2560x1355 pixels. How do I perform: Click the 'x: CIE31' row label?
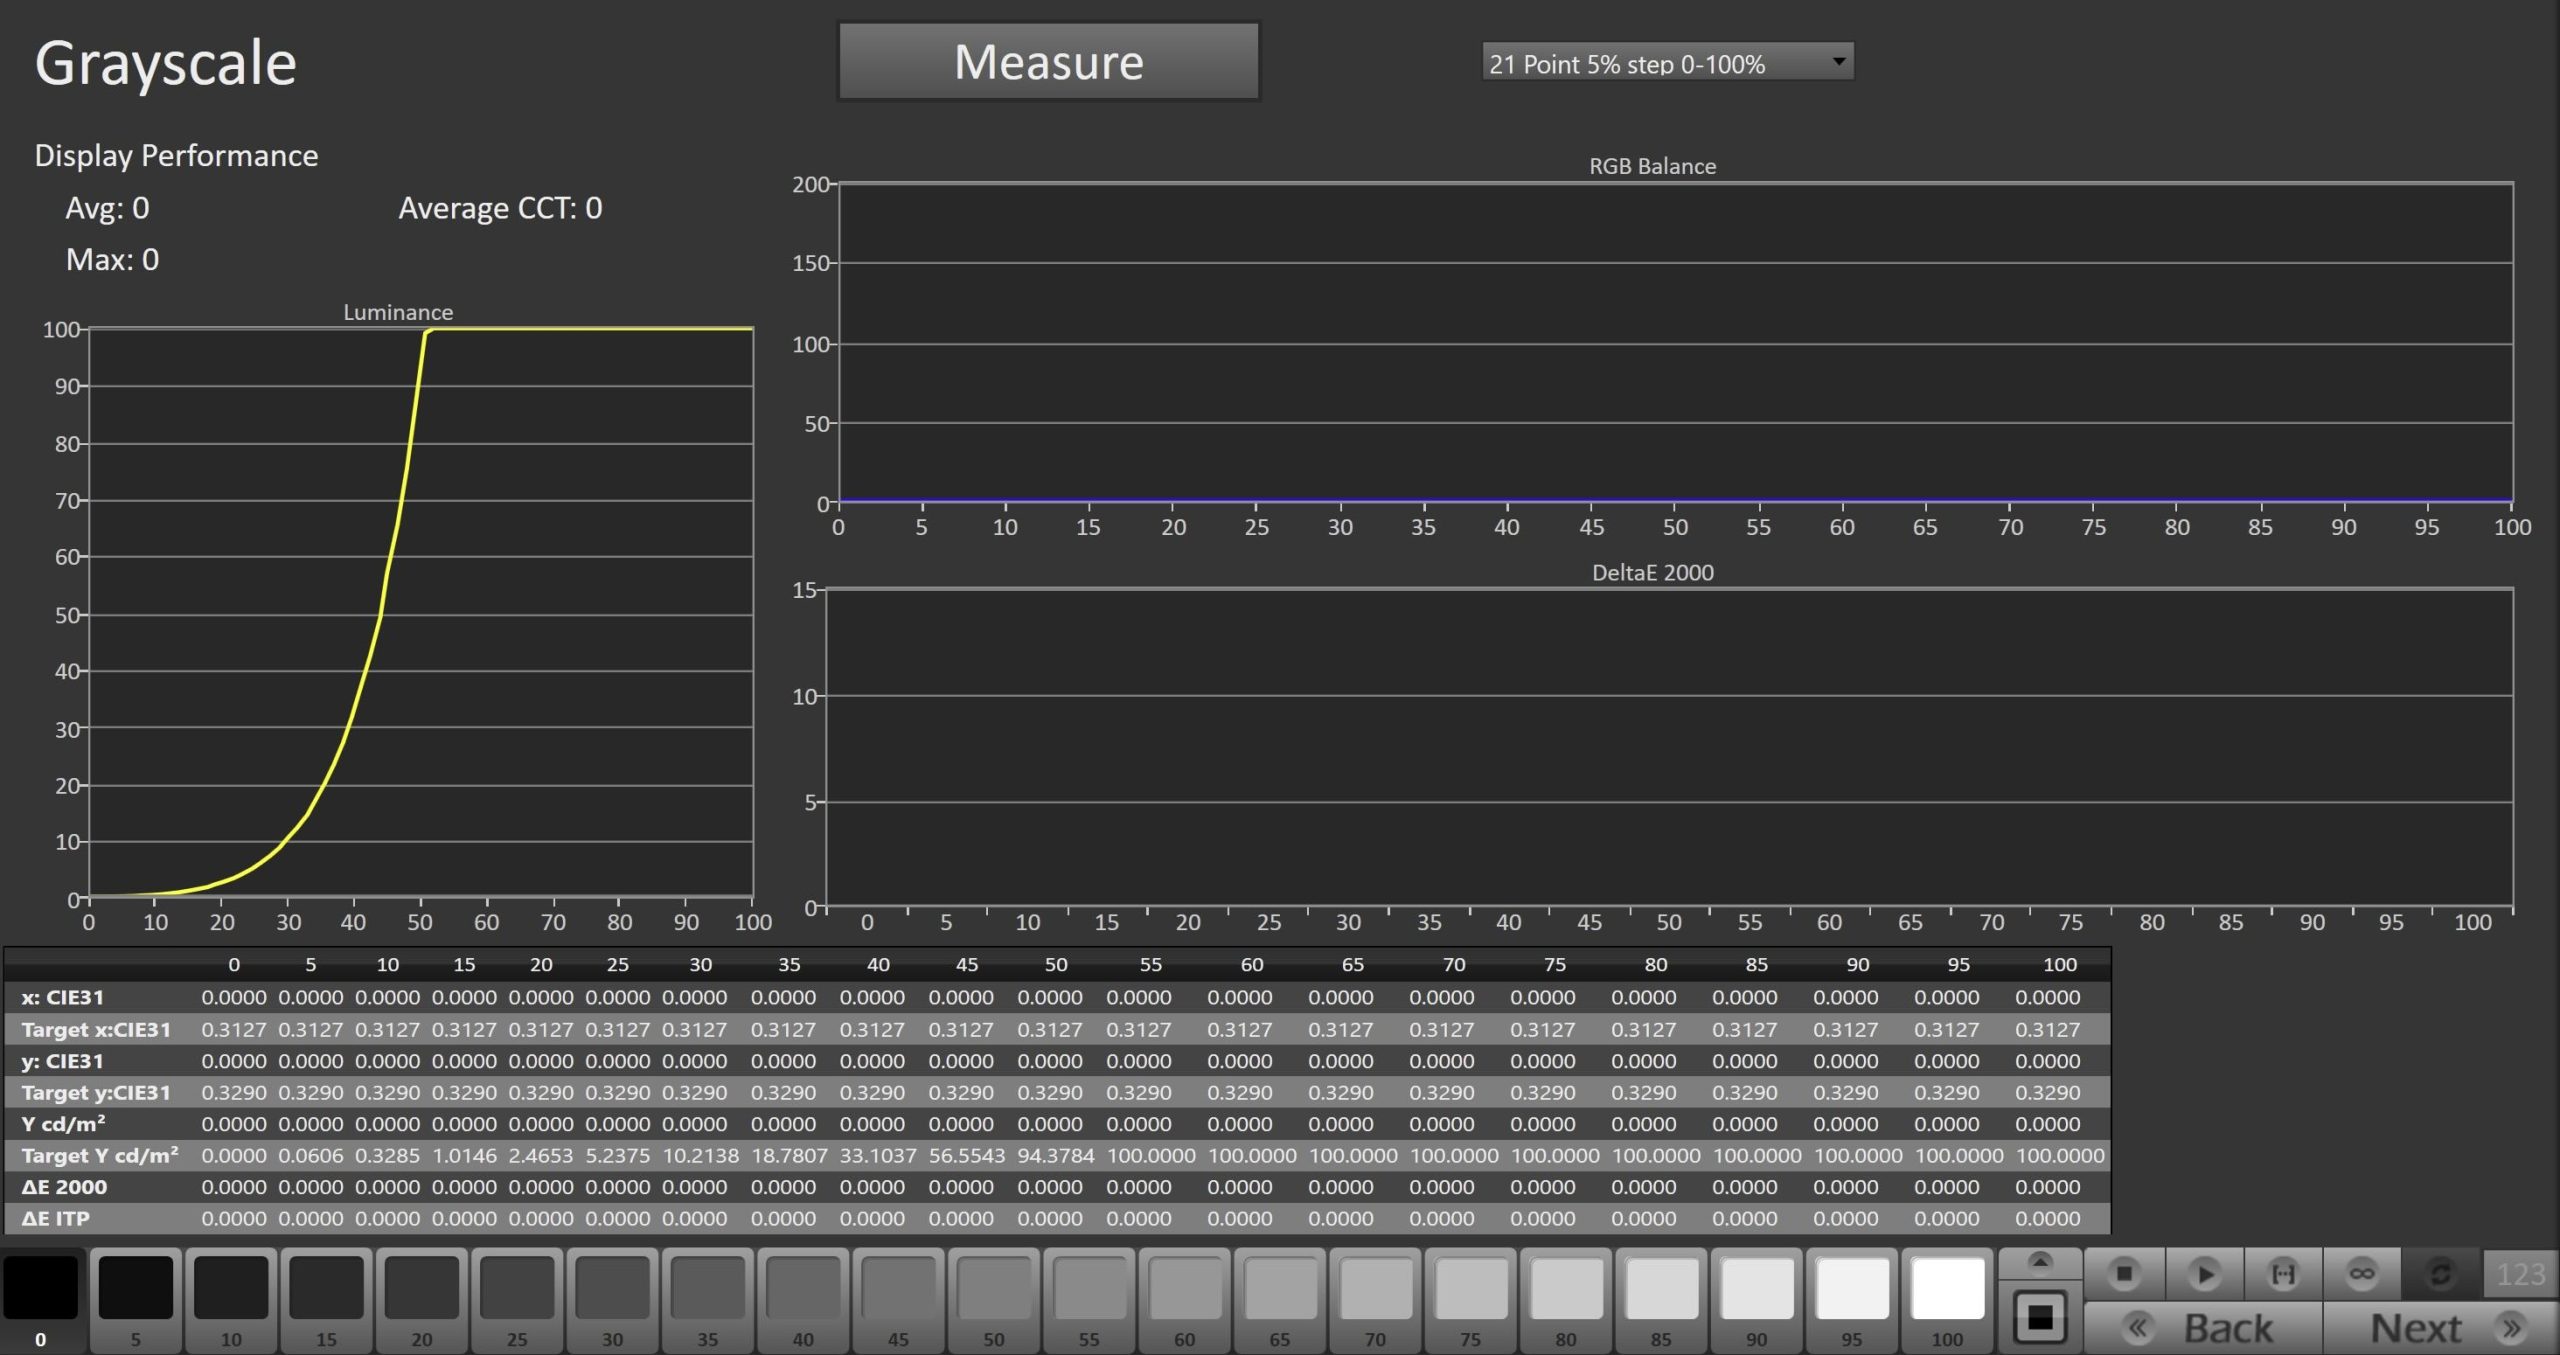[x=62, y=997]
